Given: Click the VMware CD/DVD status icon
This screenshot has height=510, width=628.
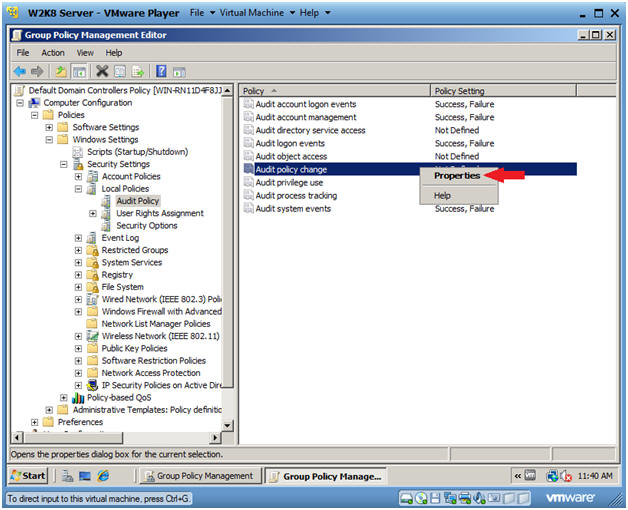Looking at the screenshot, I should tap(421, 498).
